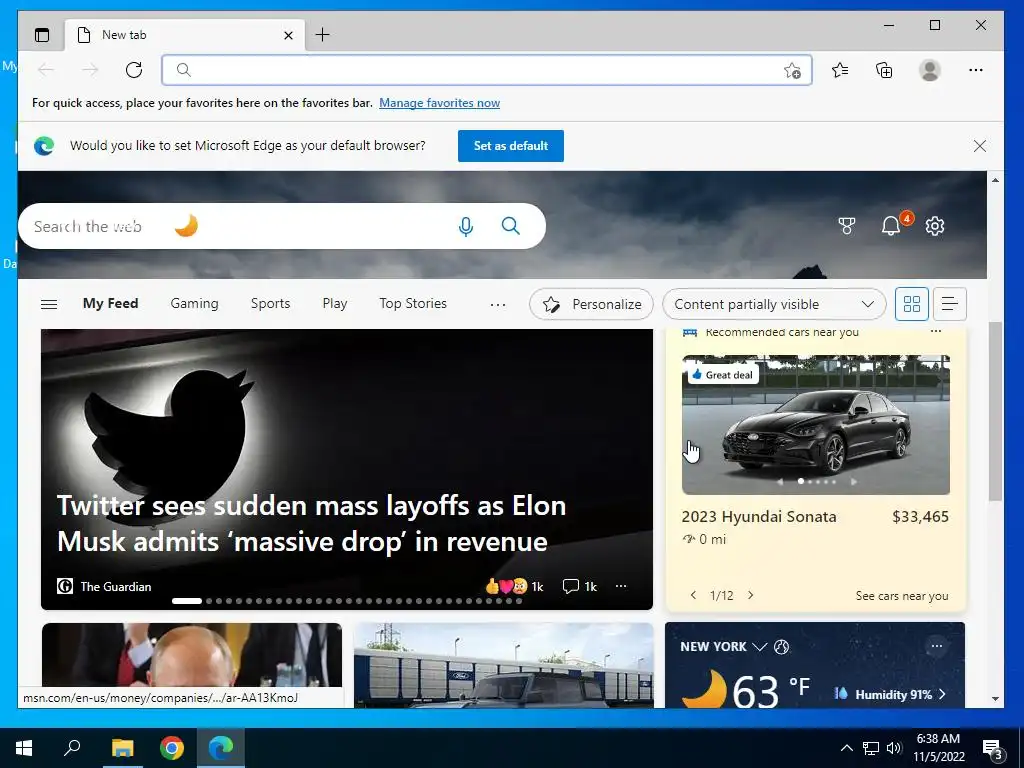Image resolution: width=1024 pixels, height=768 pixels.
Task: Switch to the Top Stories tab
Action: [413, 304]
